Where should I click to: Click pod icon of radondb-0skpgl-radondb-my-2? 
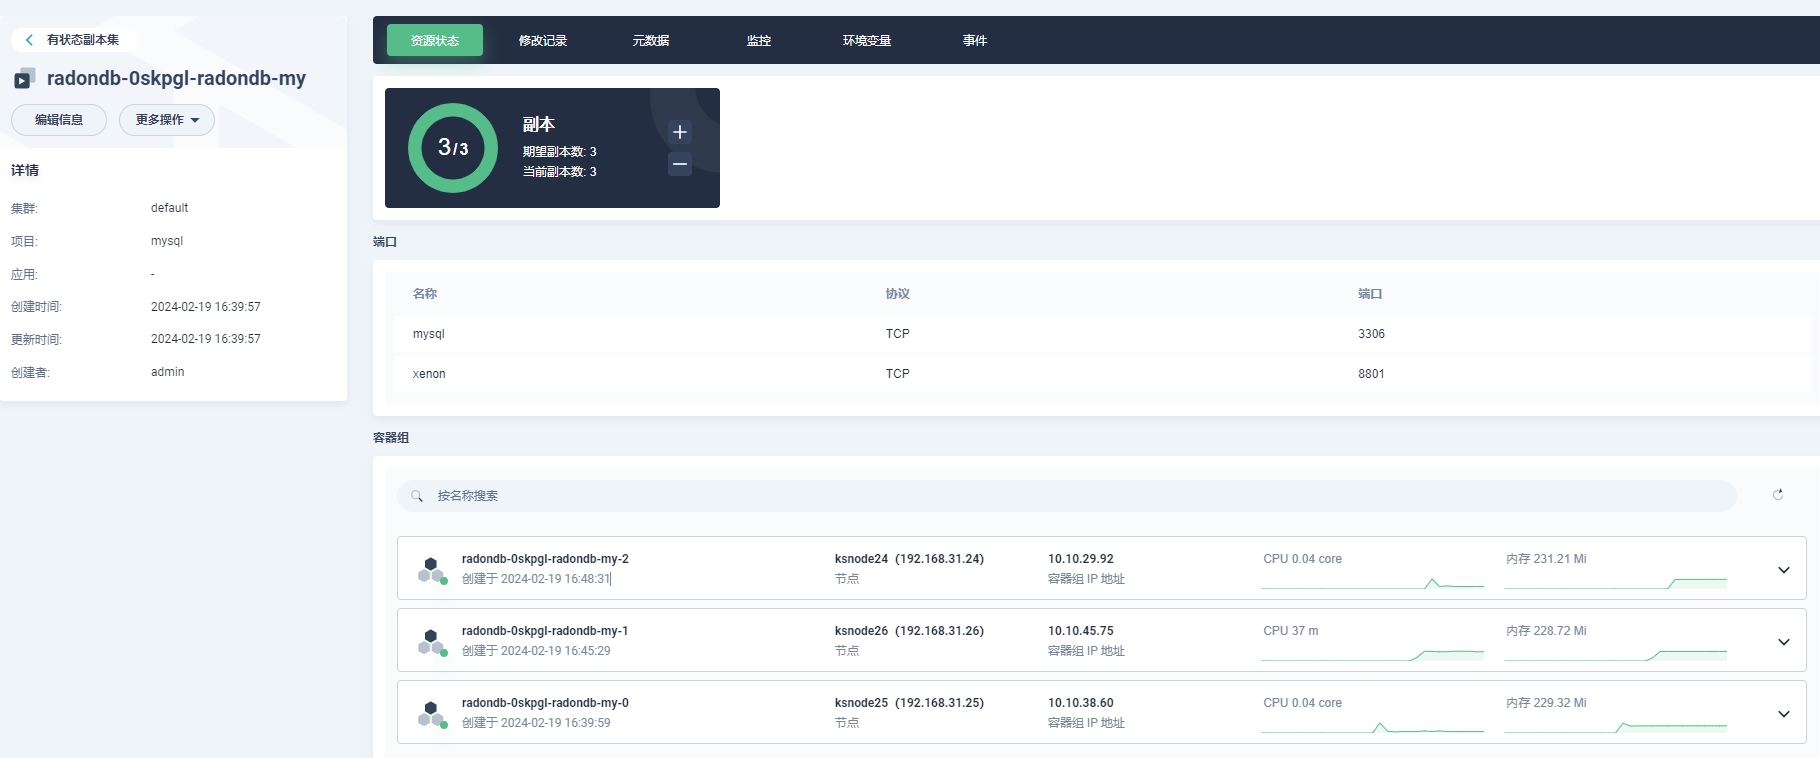coord(432,570)
